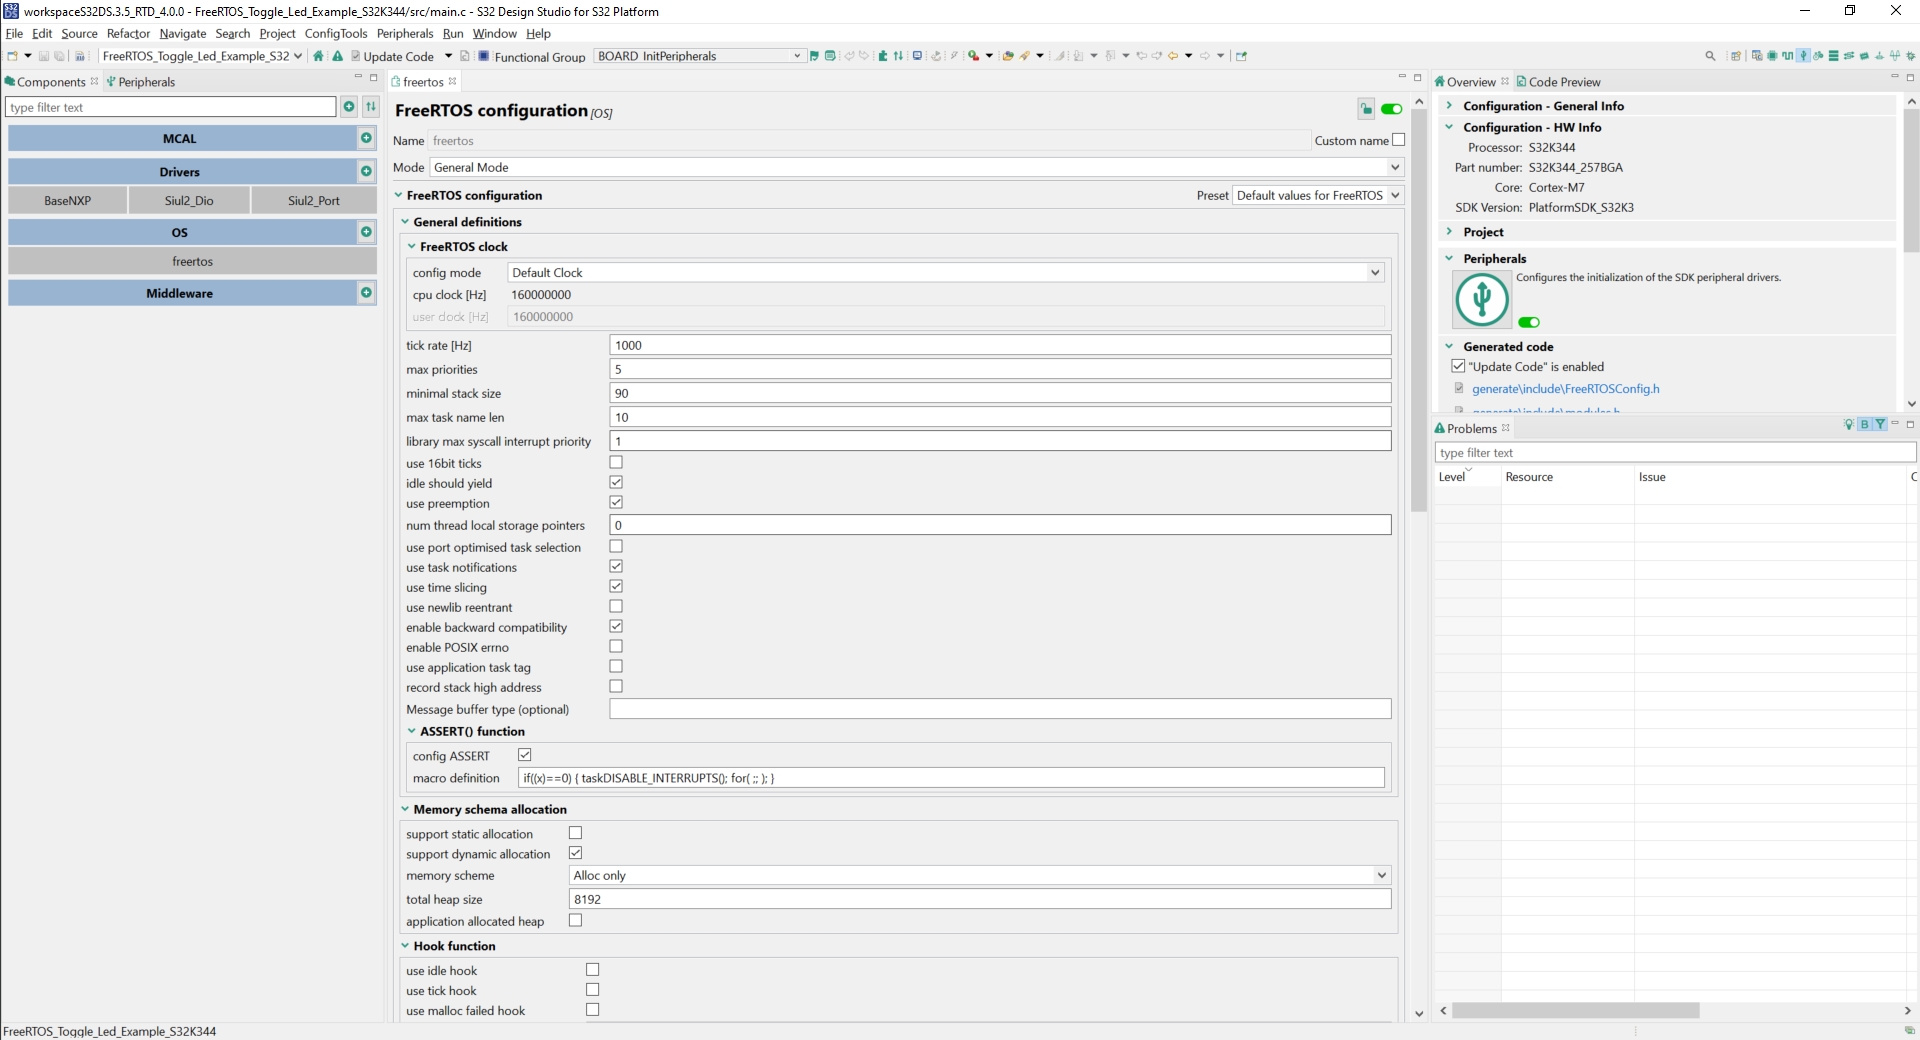
Task: Click the search icon in the toolbar
Action: (x=1710, y=56)
